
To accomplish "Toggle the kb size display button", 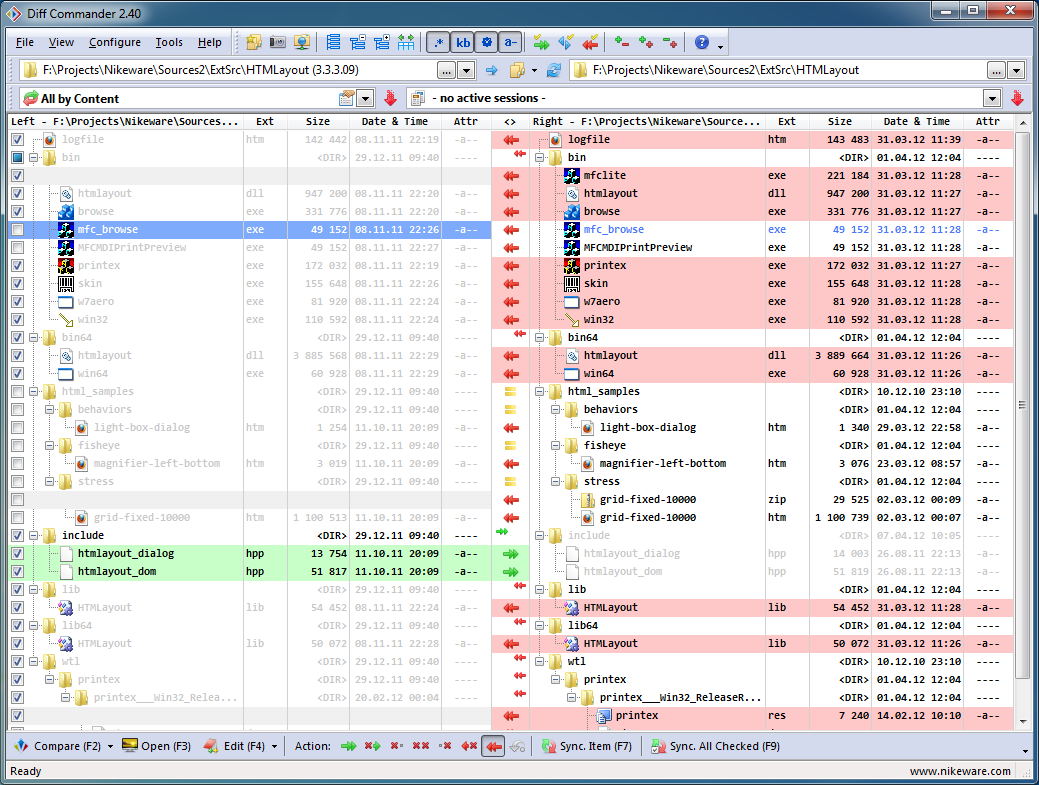I will [x=463, y=42].
